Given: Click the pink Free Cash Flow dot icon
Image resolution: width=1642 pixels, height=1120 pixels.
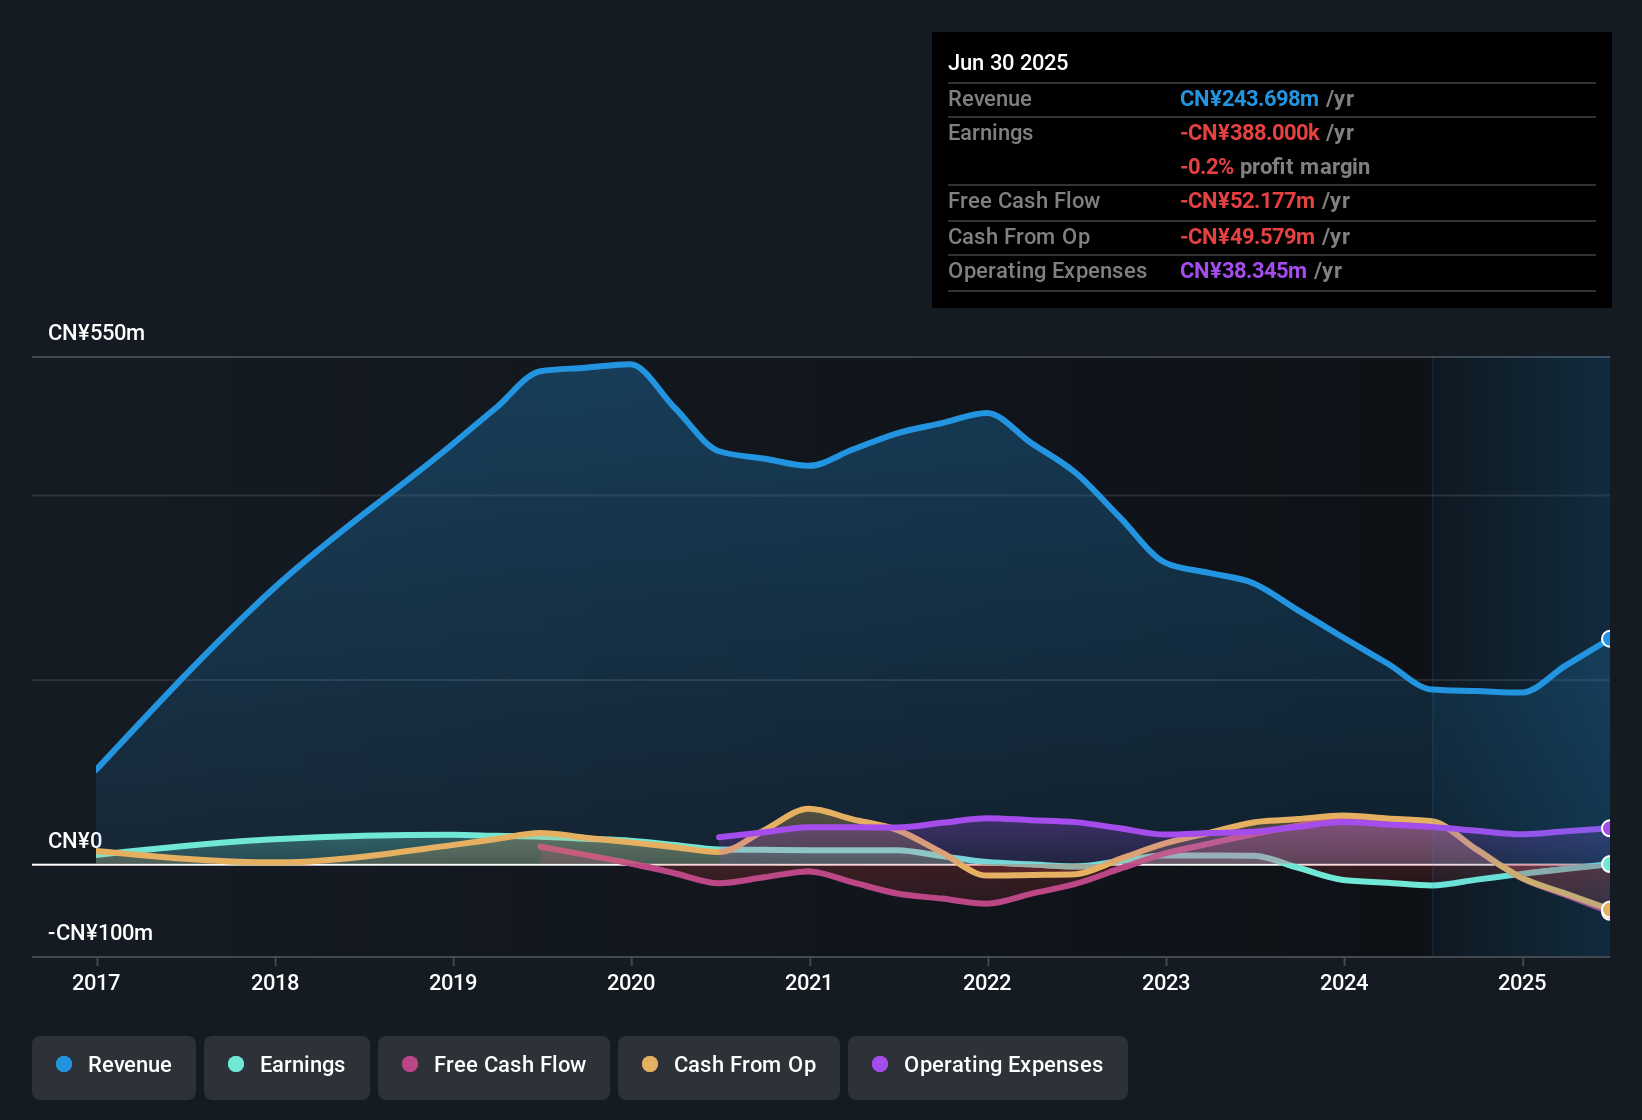Looking at the screenshot, I should pyautogui.click(x=410, y=1065).
